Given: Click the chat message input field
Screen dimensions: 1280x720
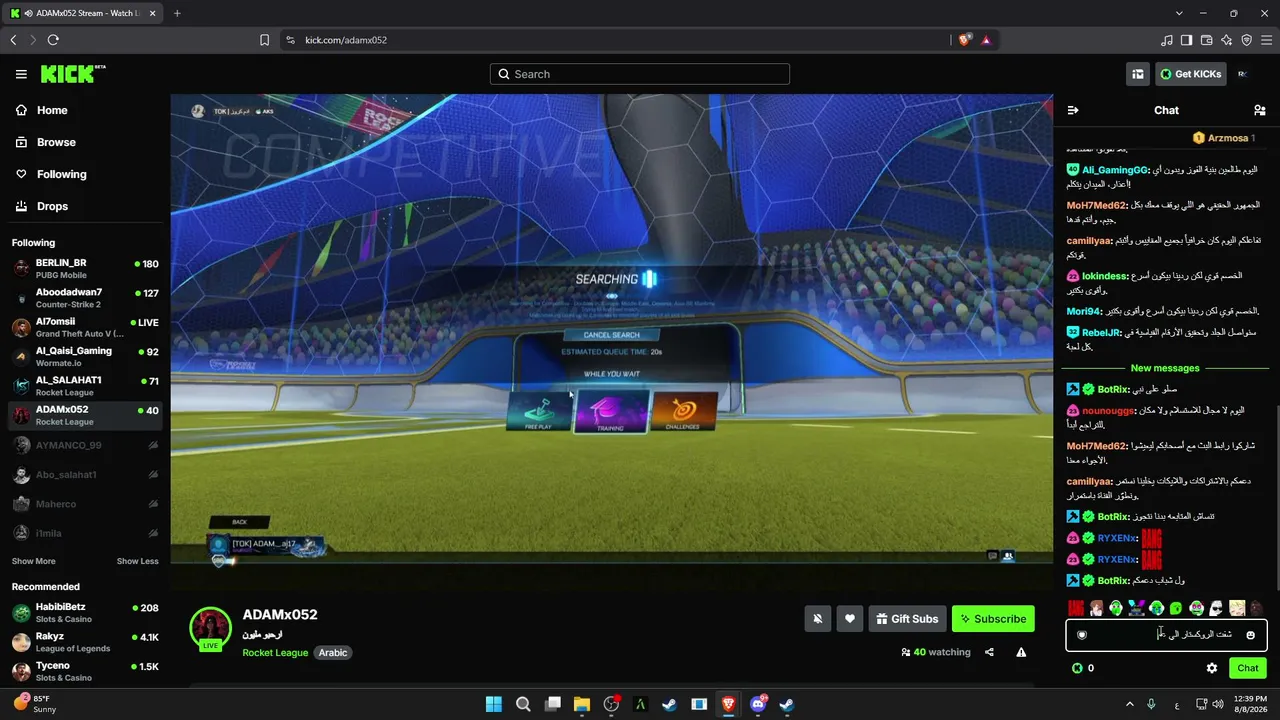Looking at the screenshot, I should pos(1166,635).
